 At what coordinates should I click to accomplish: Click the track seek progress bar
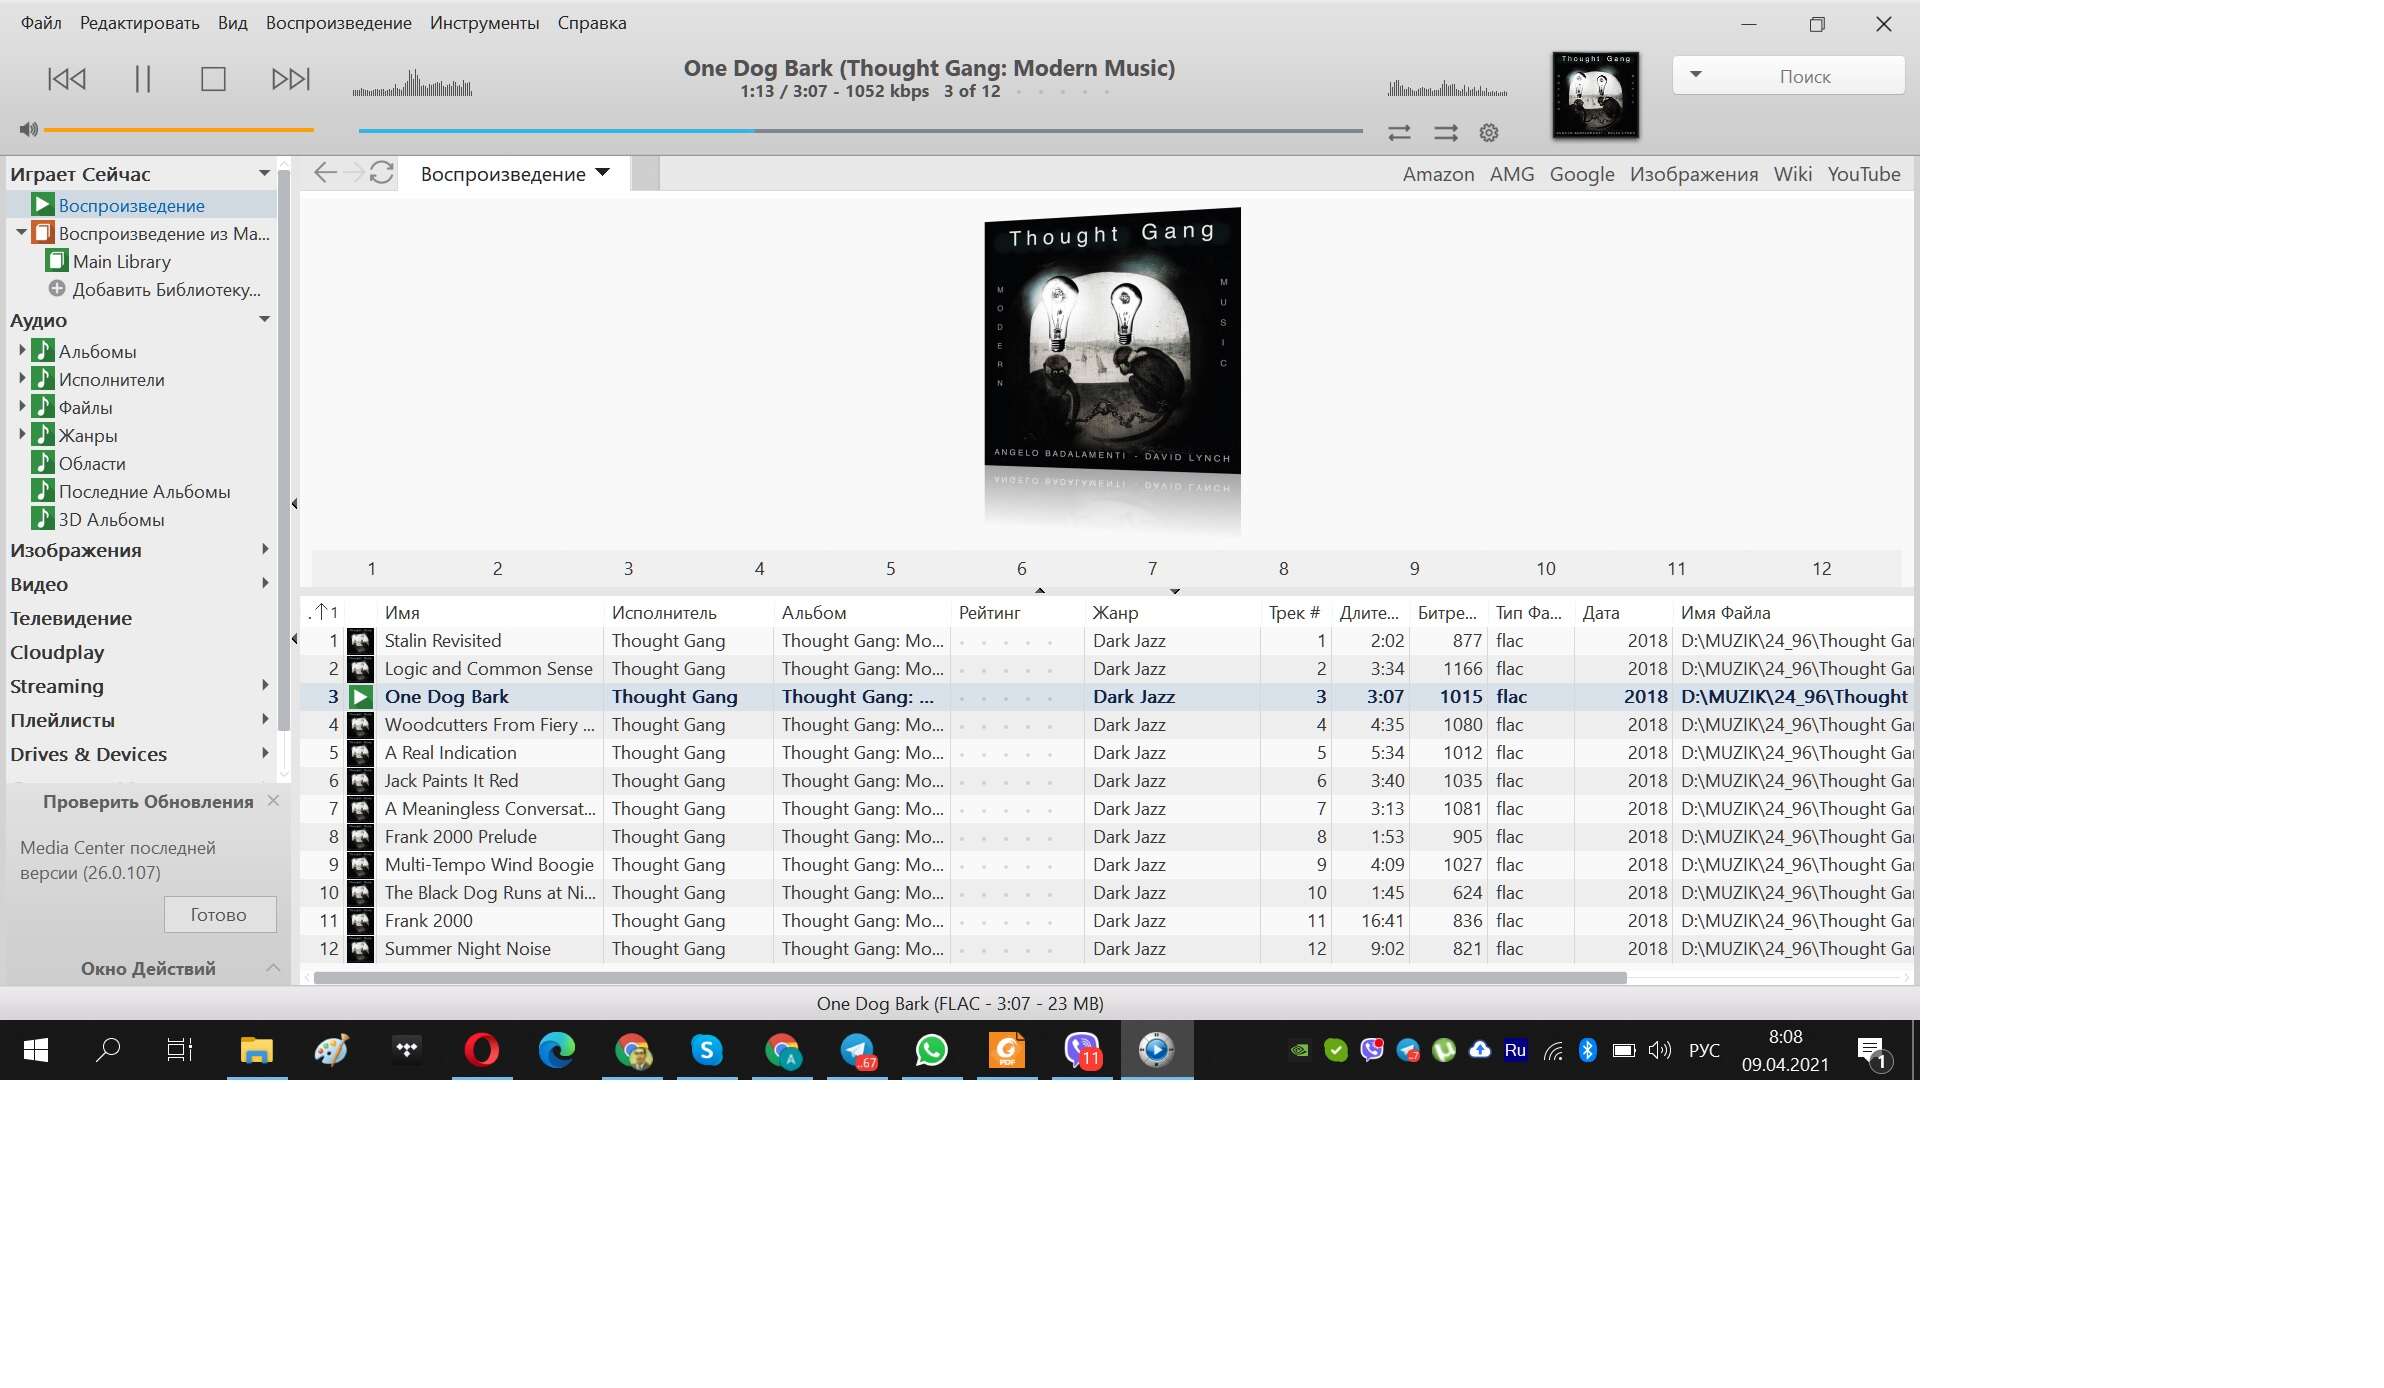(860, 131)
